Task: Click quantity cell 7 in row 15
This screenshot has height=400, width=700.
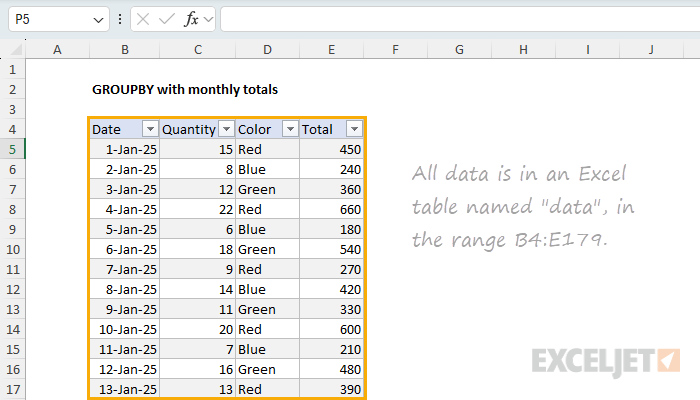Action: (x=198, y=350)
